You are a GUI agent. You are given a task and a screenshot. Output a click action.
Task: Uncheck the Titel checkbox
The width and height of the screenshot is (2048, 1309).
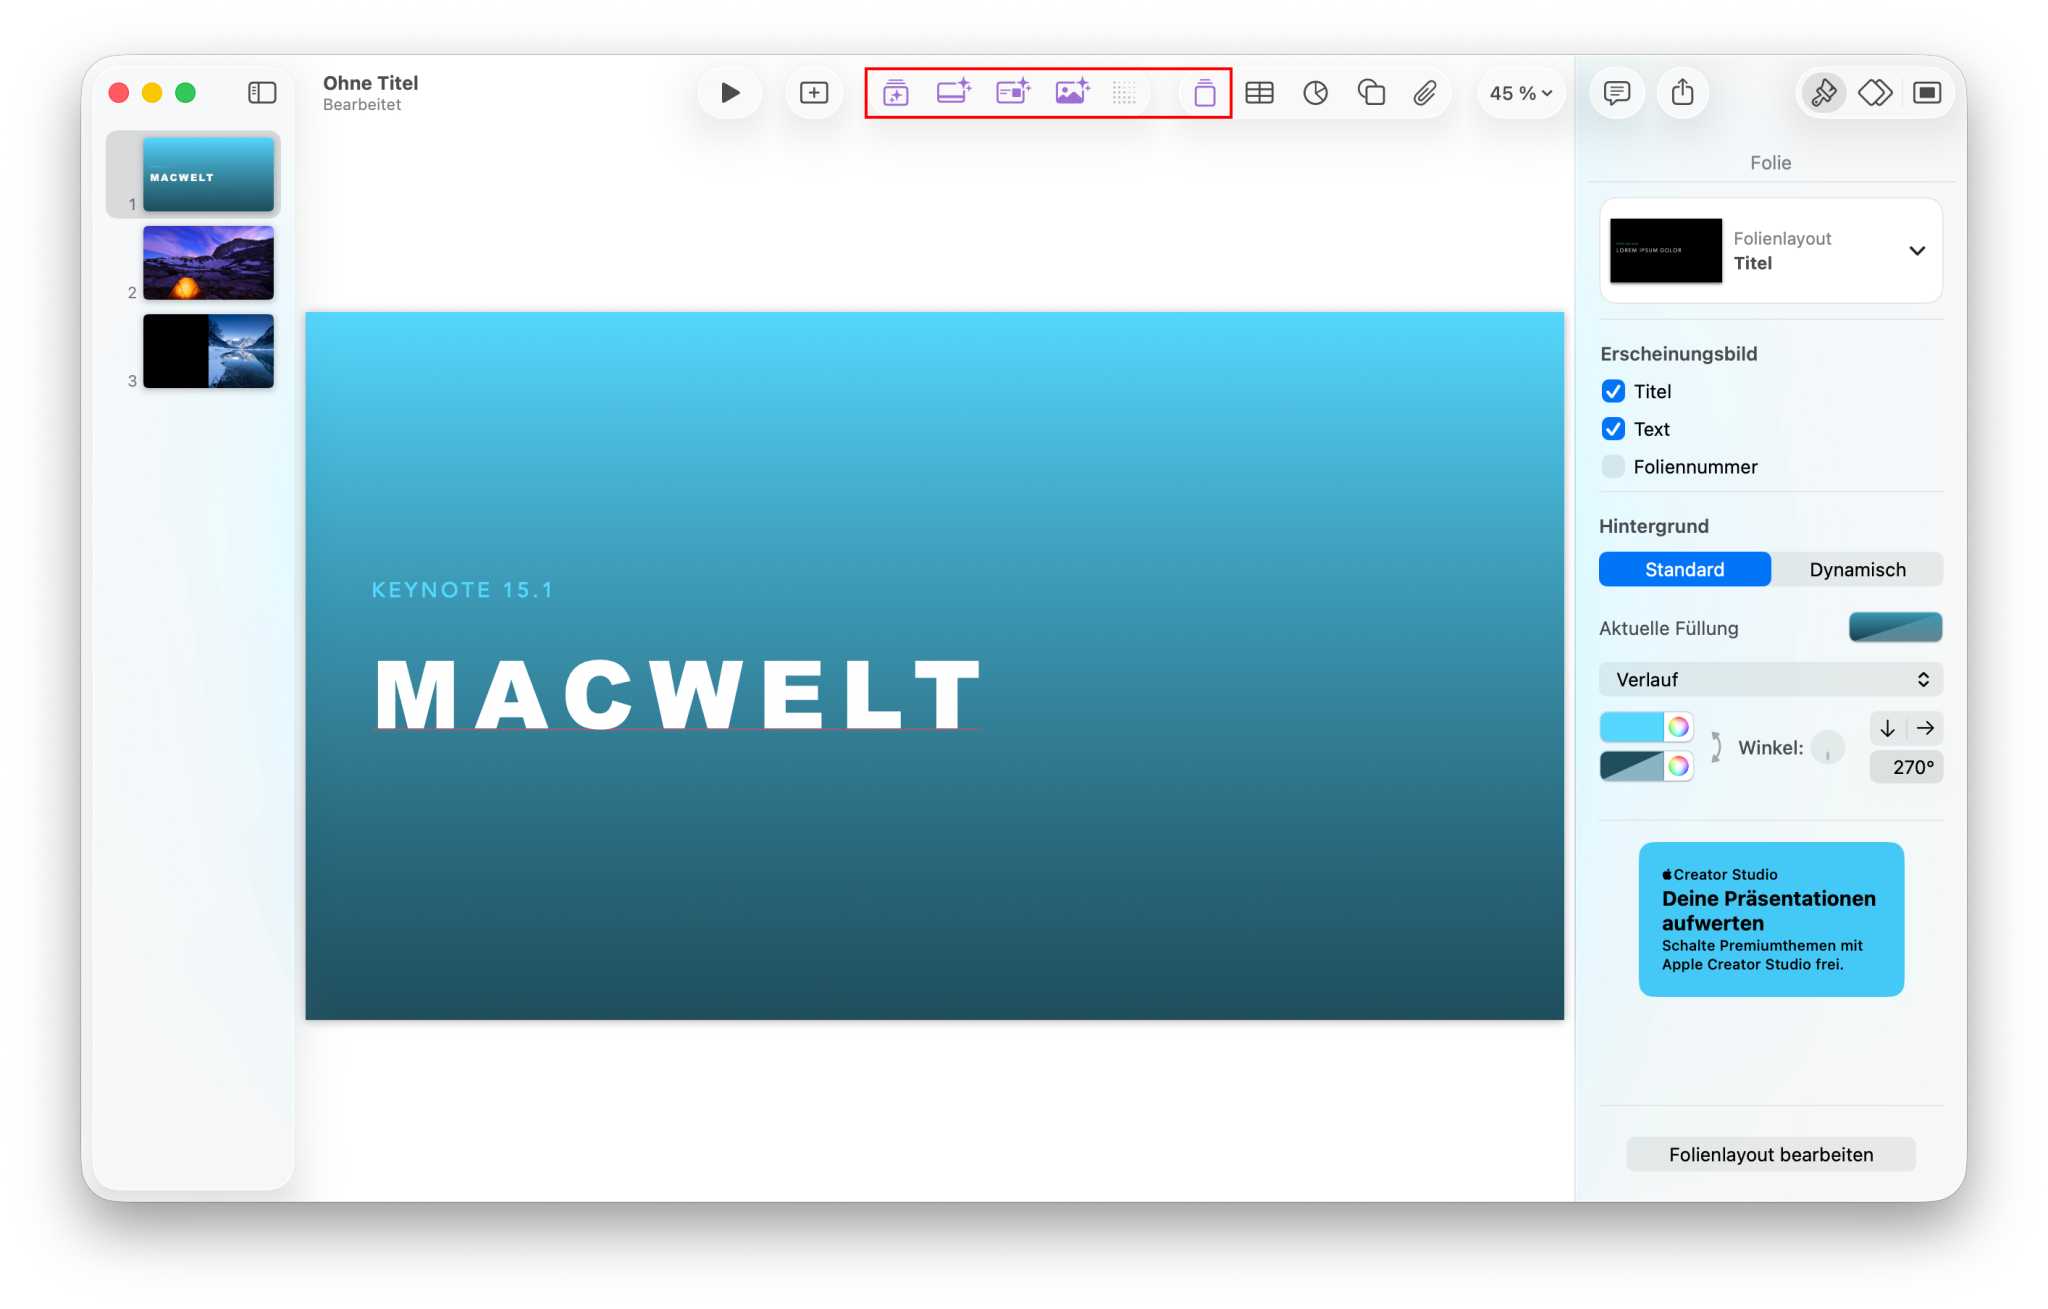click(1613, 391)
